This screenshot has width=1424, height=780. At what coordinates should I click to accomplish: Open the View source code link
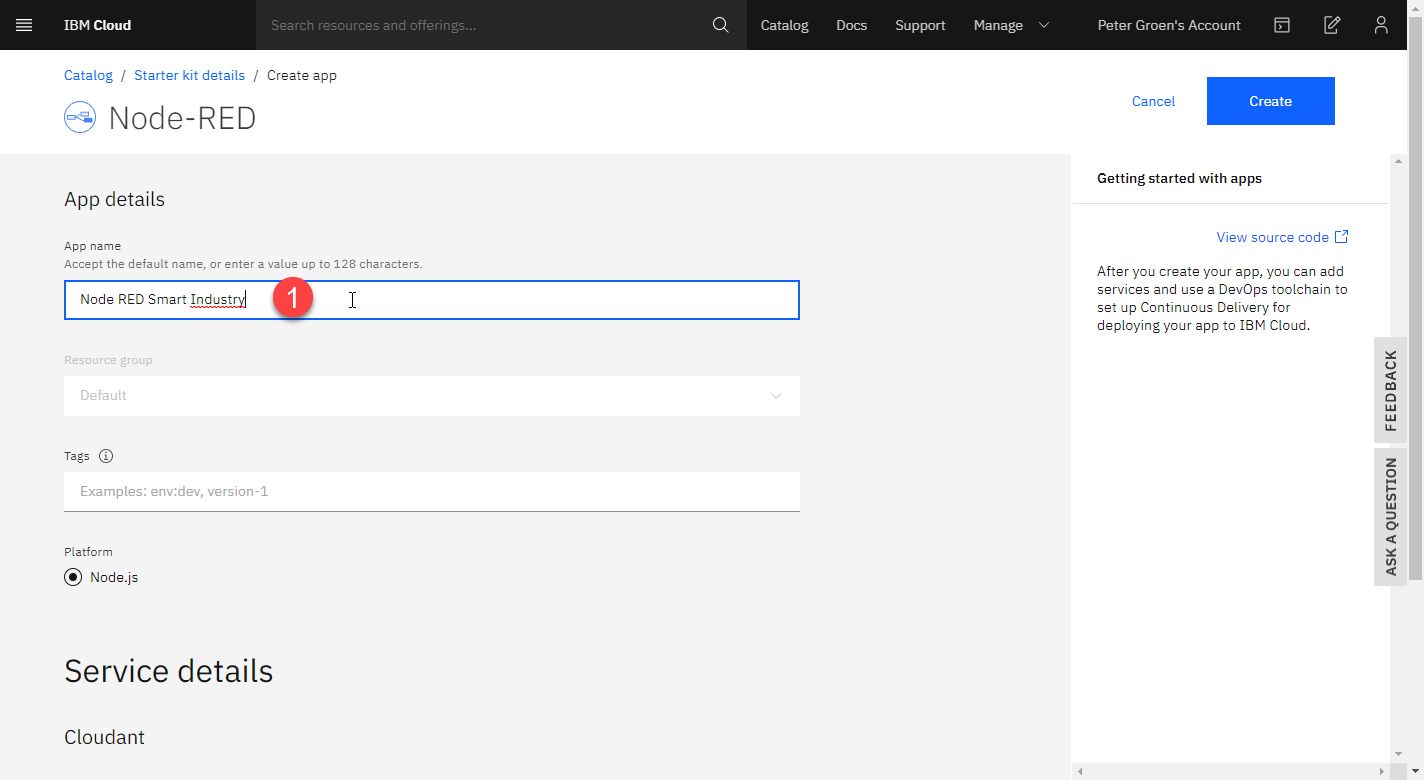point(1272,237)
